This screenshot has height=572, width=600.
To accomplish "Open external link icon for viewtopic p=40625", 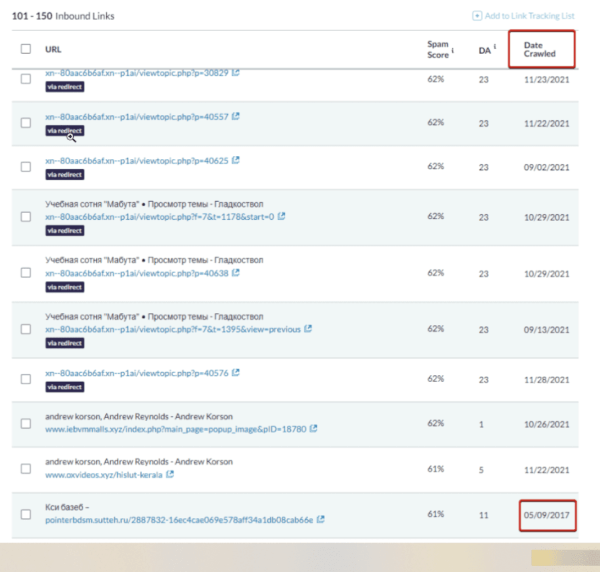I will [235, 160].
